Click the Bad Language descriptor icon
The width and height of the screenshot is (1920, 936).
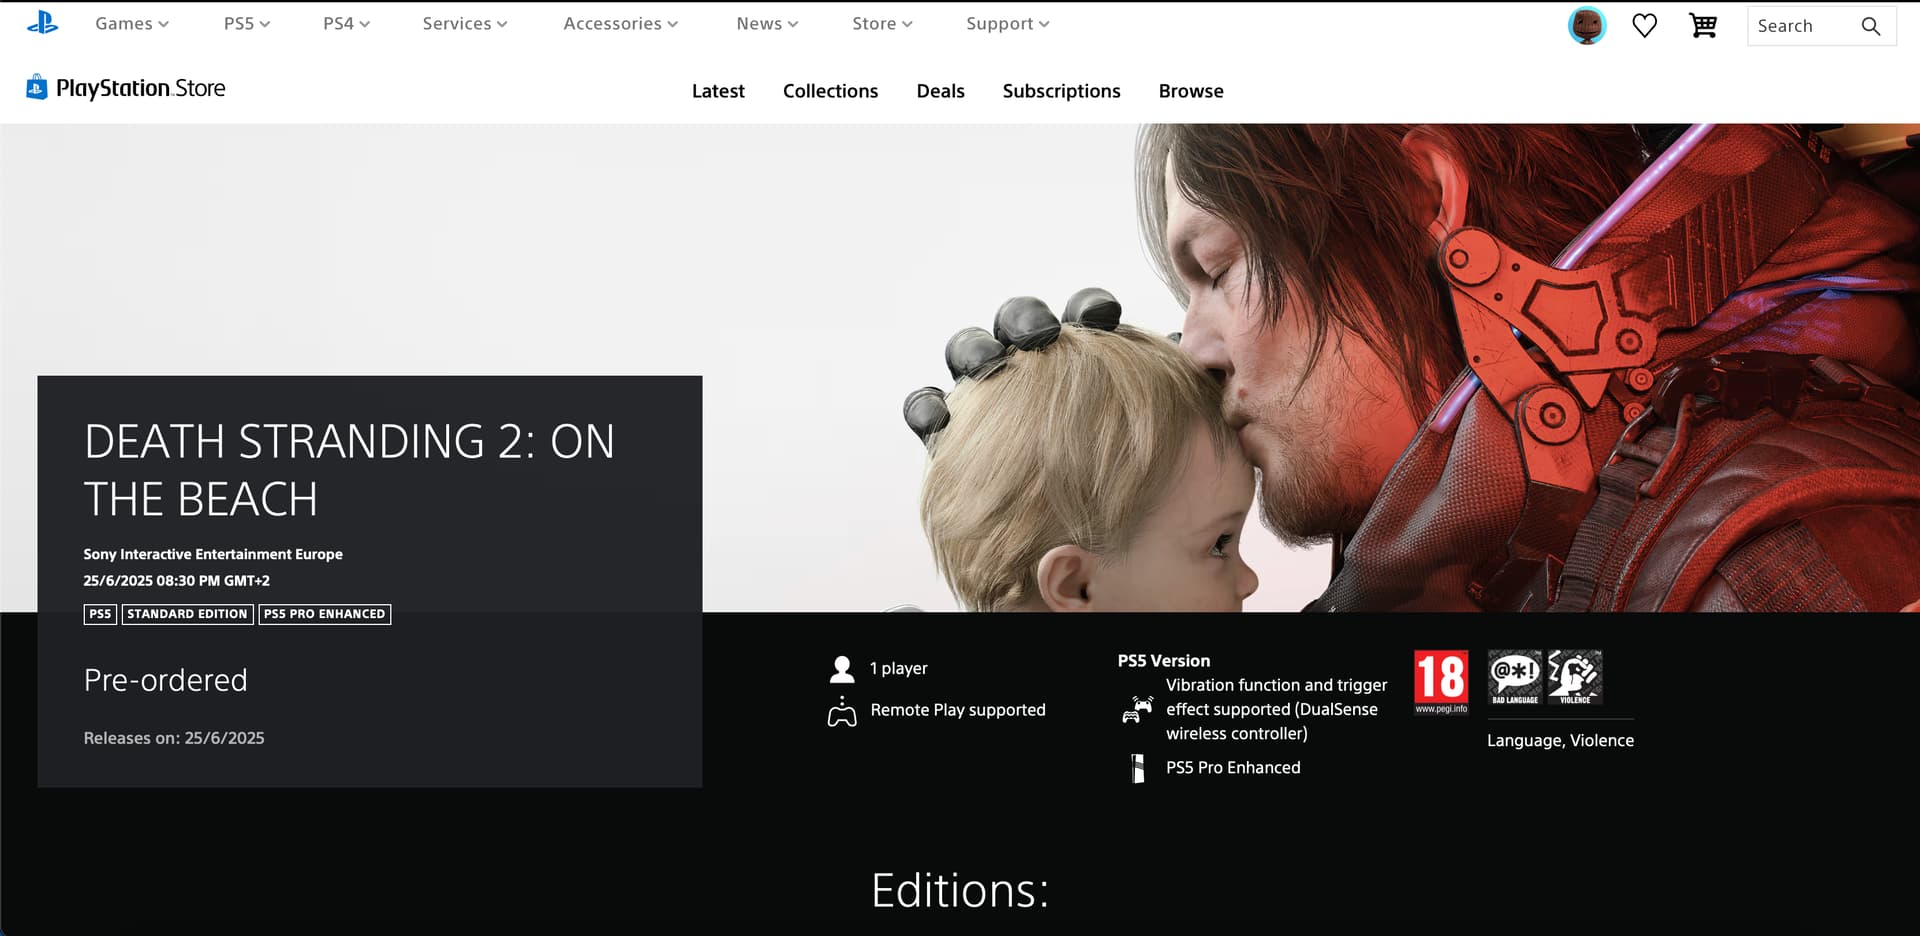1515,677
